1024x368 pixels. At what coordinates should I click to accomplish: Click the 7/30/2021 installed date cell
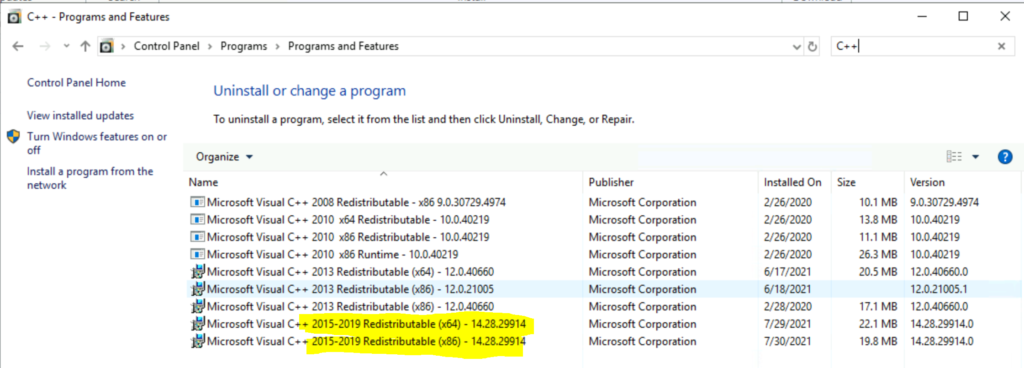788,341
